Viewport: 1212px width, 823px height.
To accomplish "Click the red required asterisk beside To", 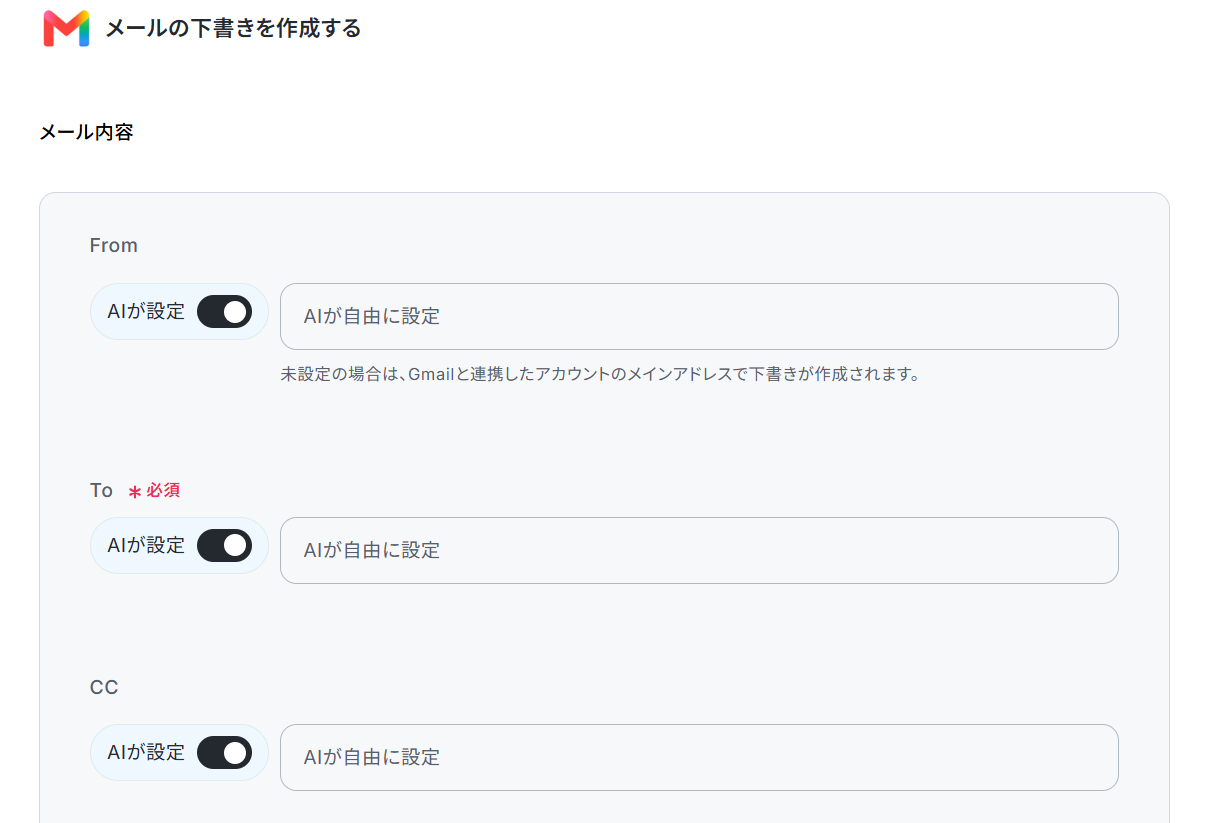I will pos(135,492).
